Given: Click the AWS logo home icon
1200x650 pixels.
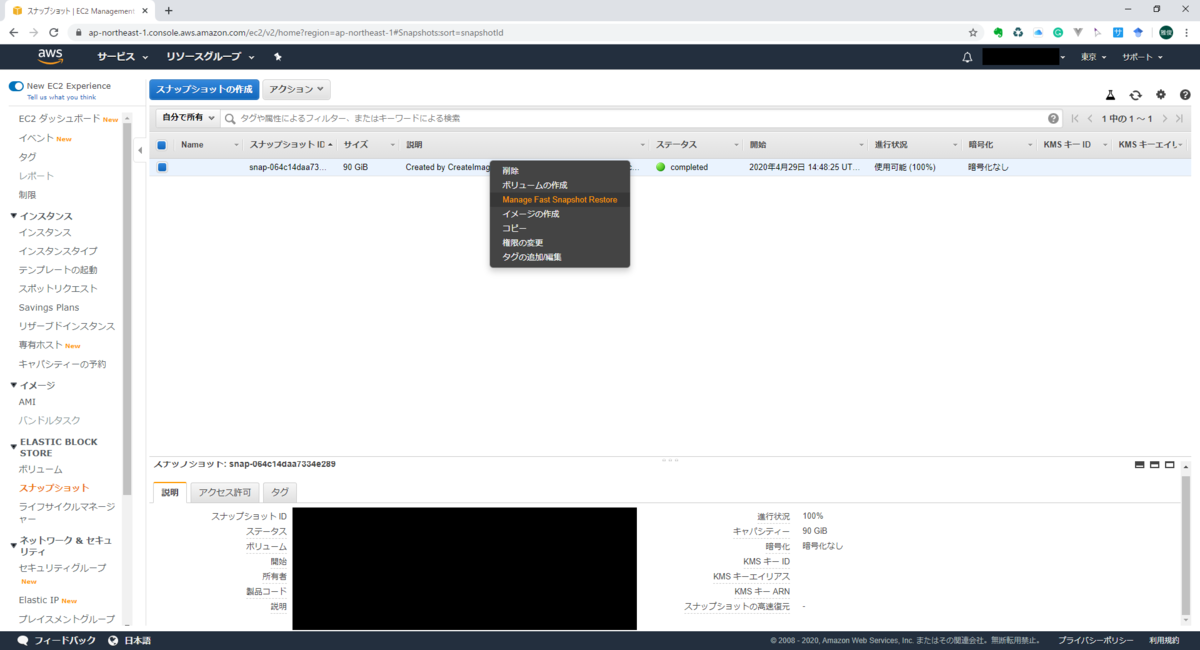Looking at the screenshot, I should (51, 57).
